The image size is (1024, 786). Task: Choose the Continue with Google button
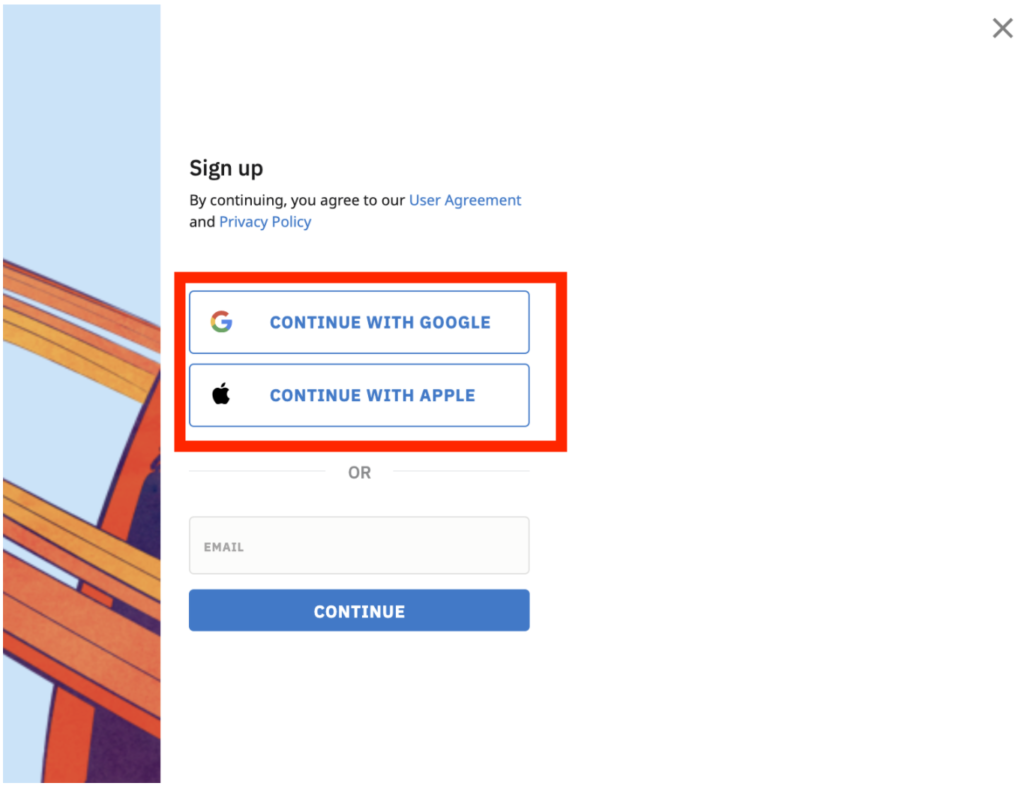[x=359, y=322]
